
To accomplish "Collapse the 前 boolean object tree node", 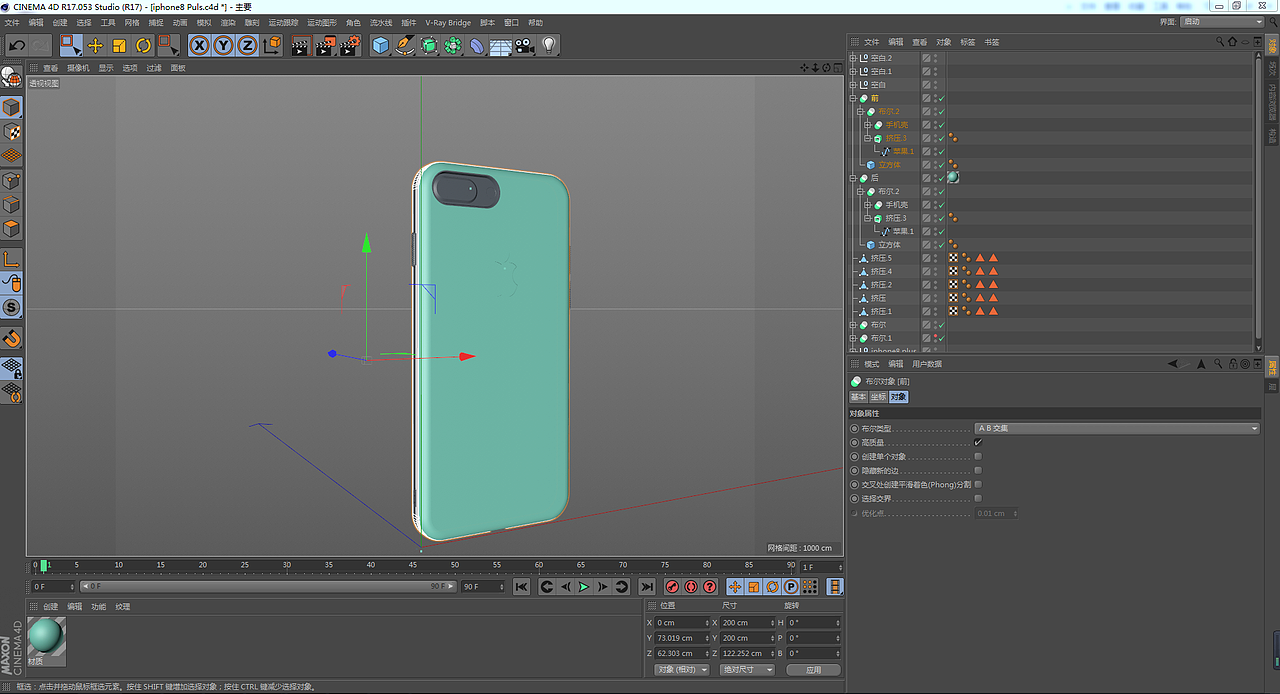I will 853,98.
